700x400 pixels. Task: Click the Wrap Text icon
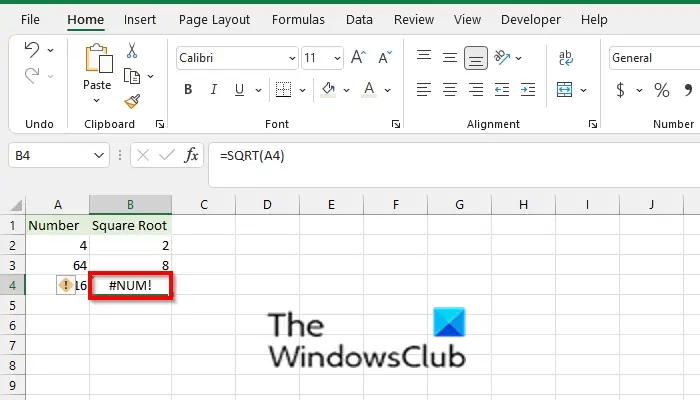(566, 58)
